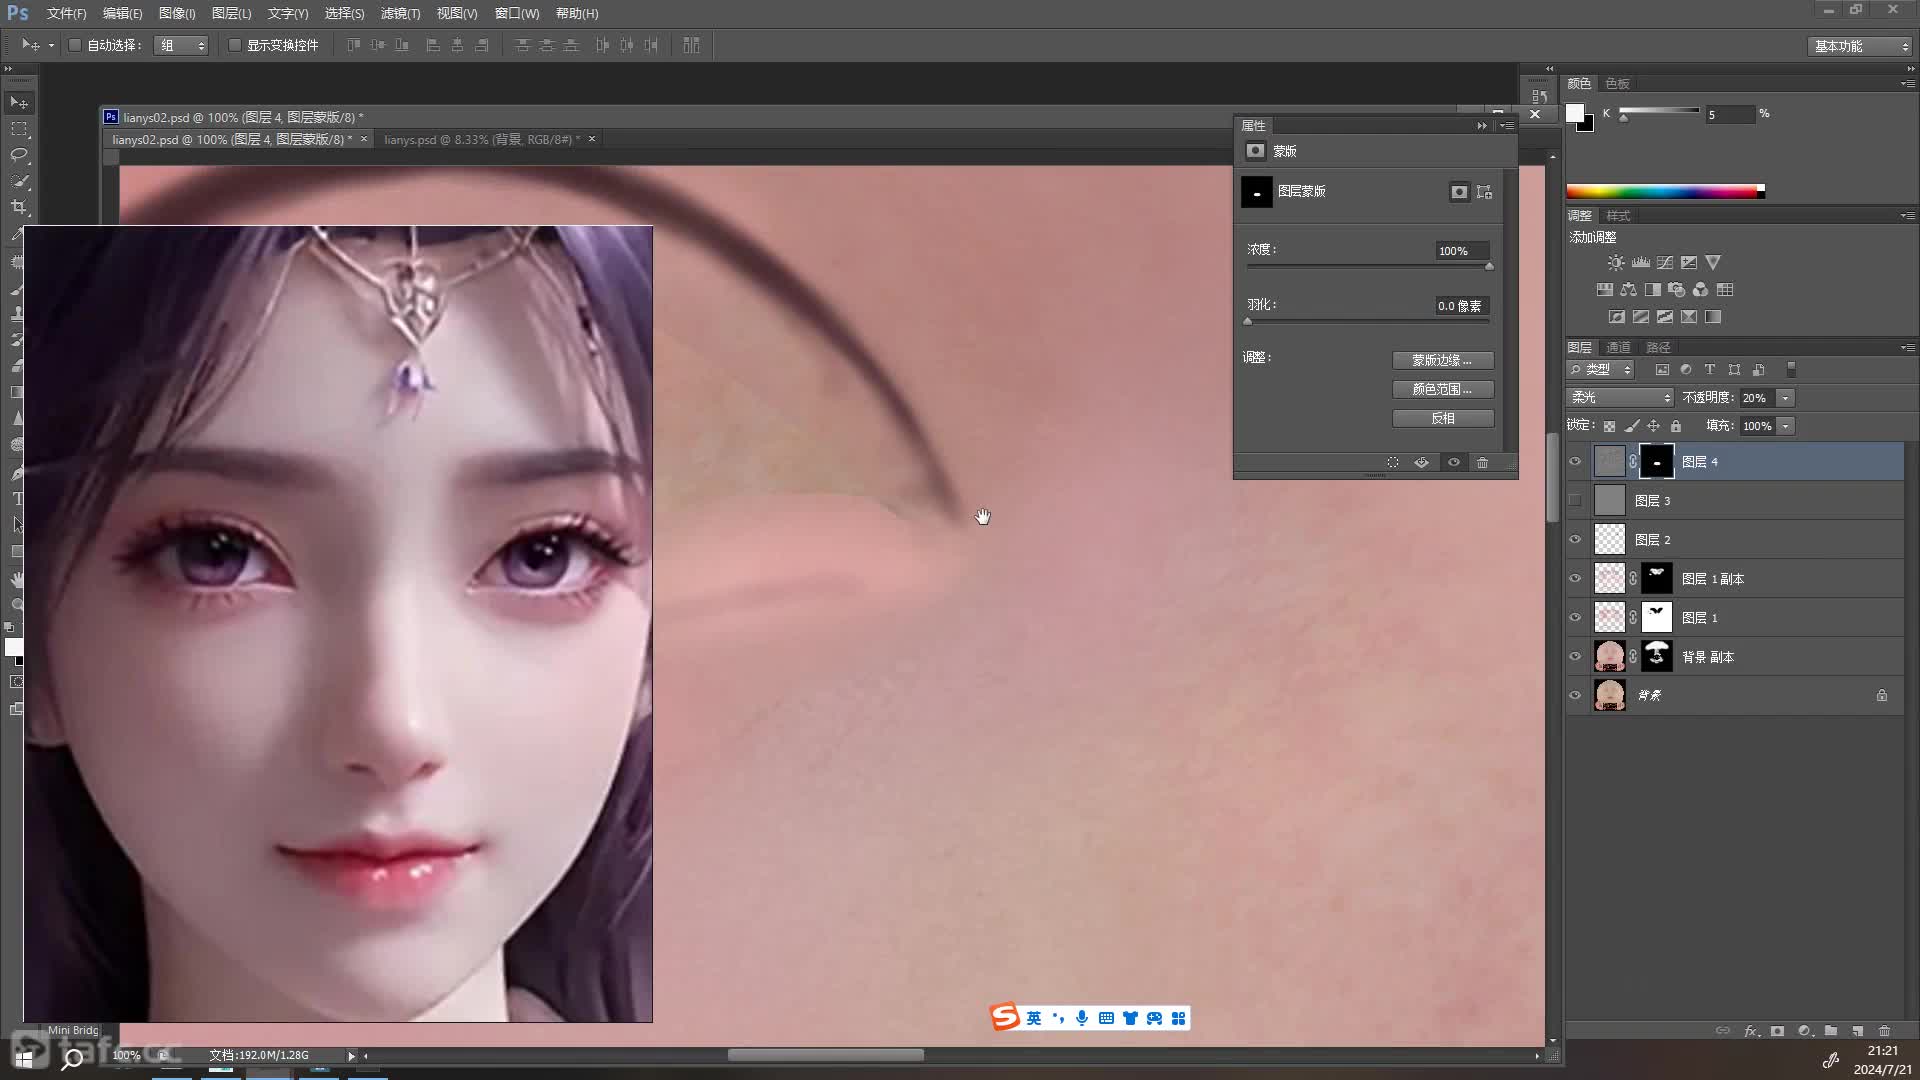
Task: Click the foreground color swatch in Color panel
Action: pyautogui.click(x=1575, y=113)
